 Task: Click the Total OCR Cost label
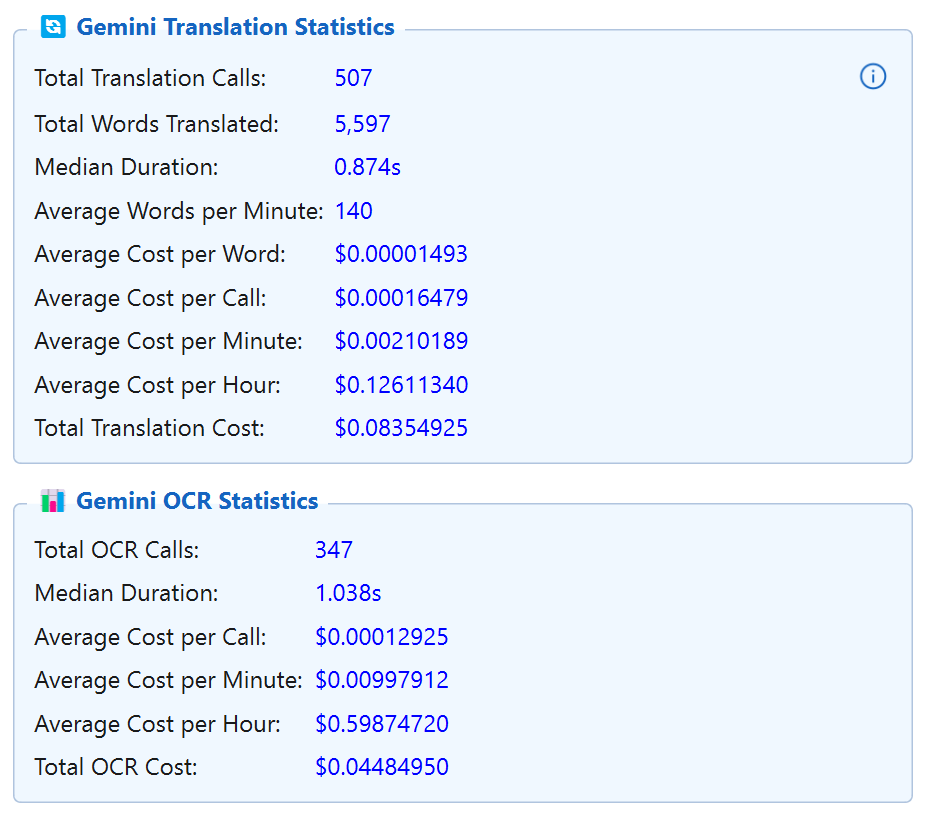pyautogui.click(x=116, y=767)
